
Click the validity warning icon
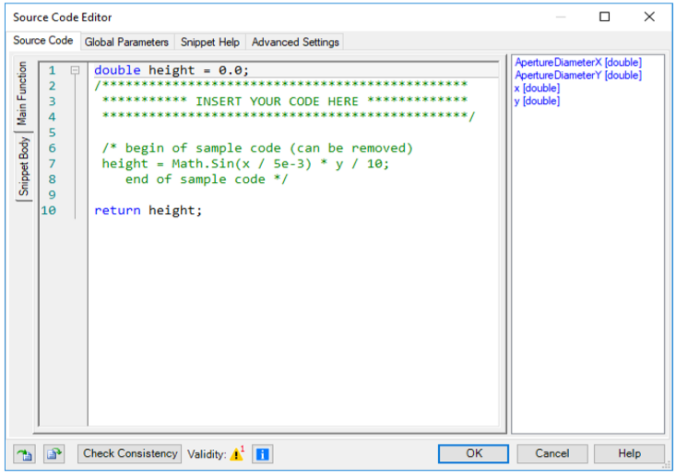tap(237, 454)
